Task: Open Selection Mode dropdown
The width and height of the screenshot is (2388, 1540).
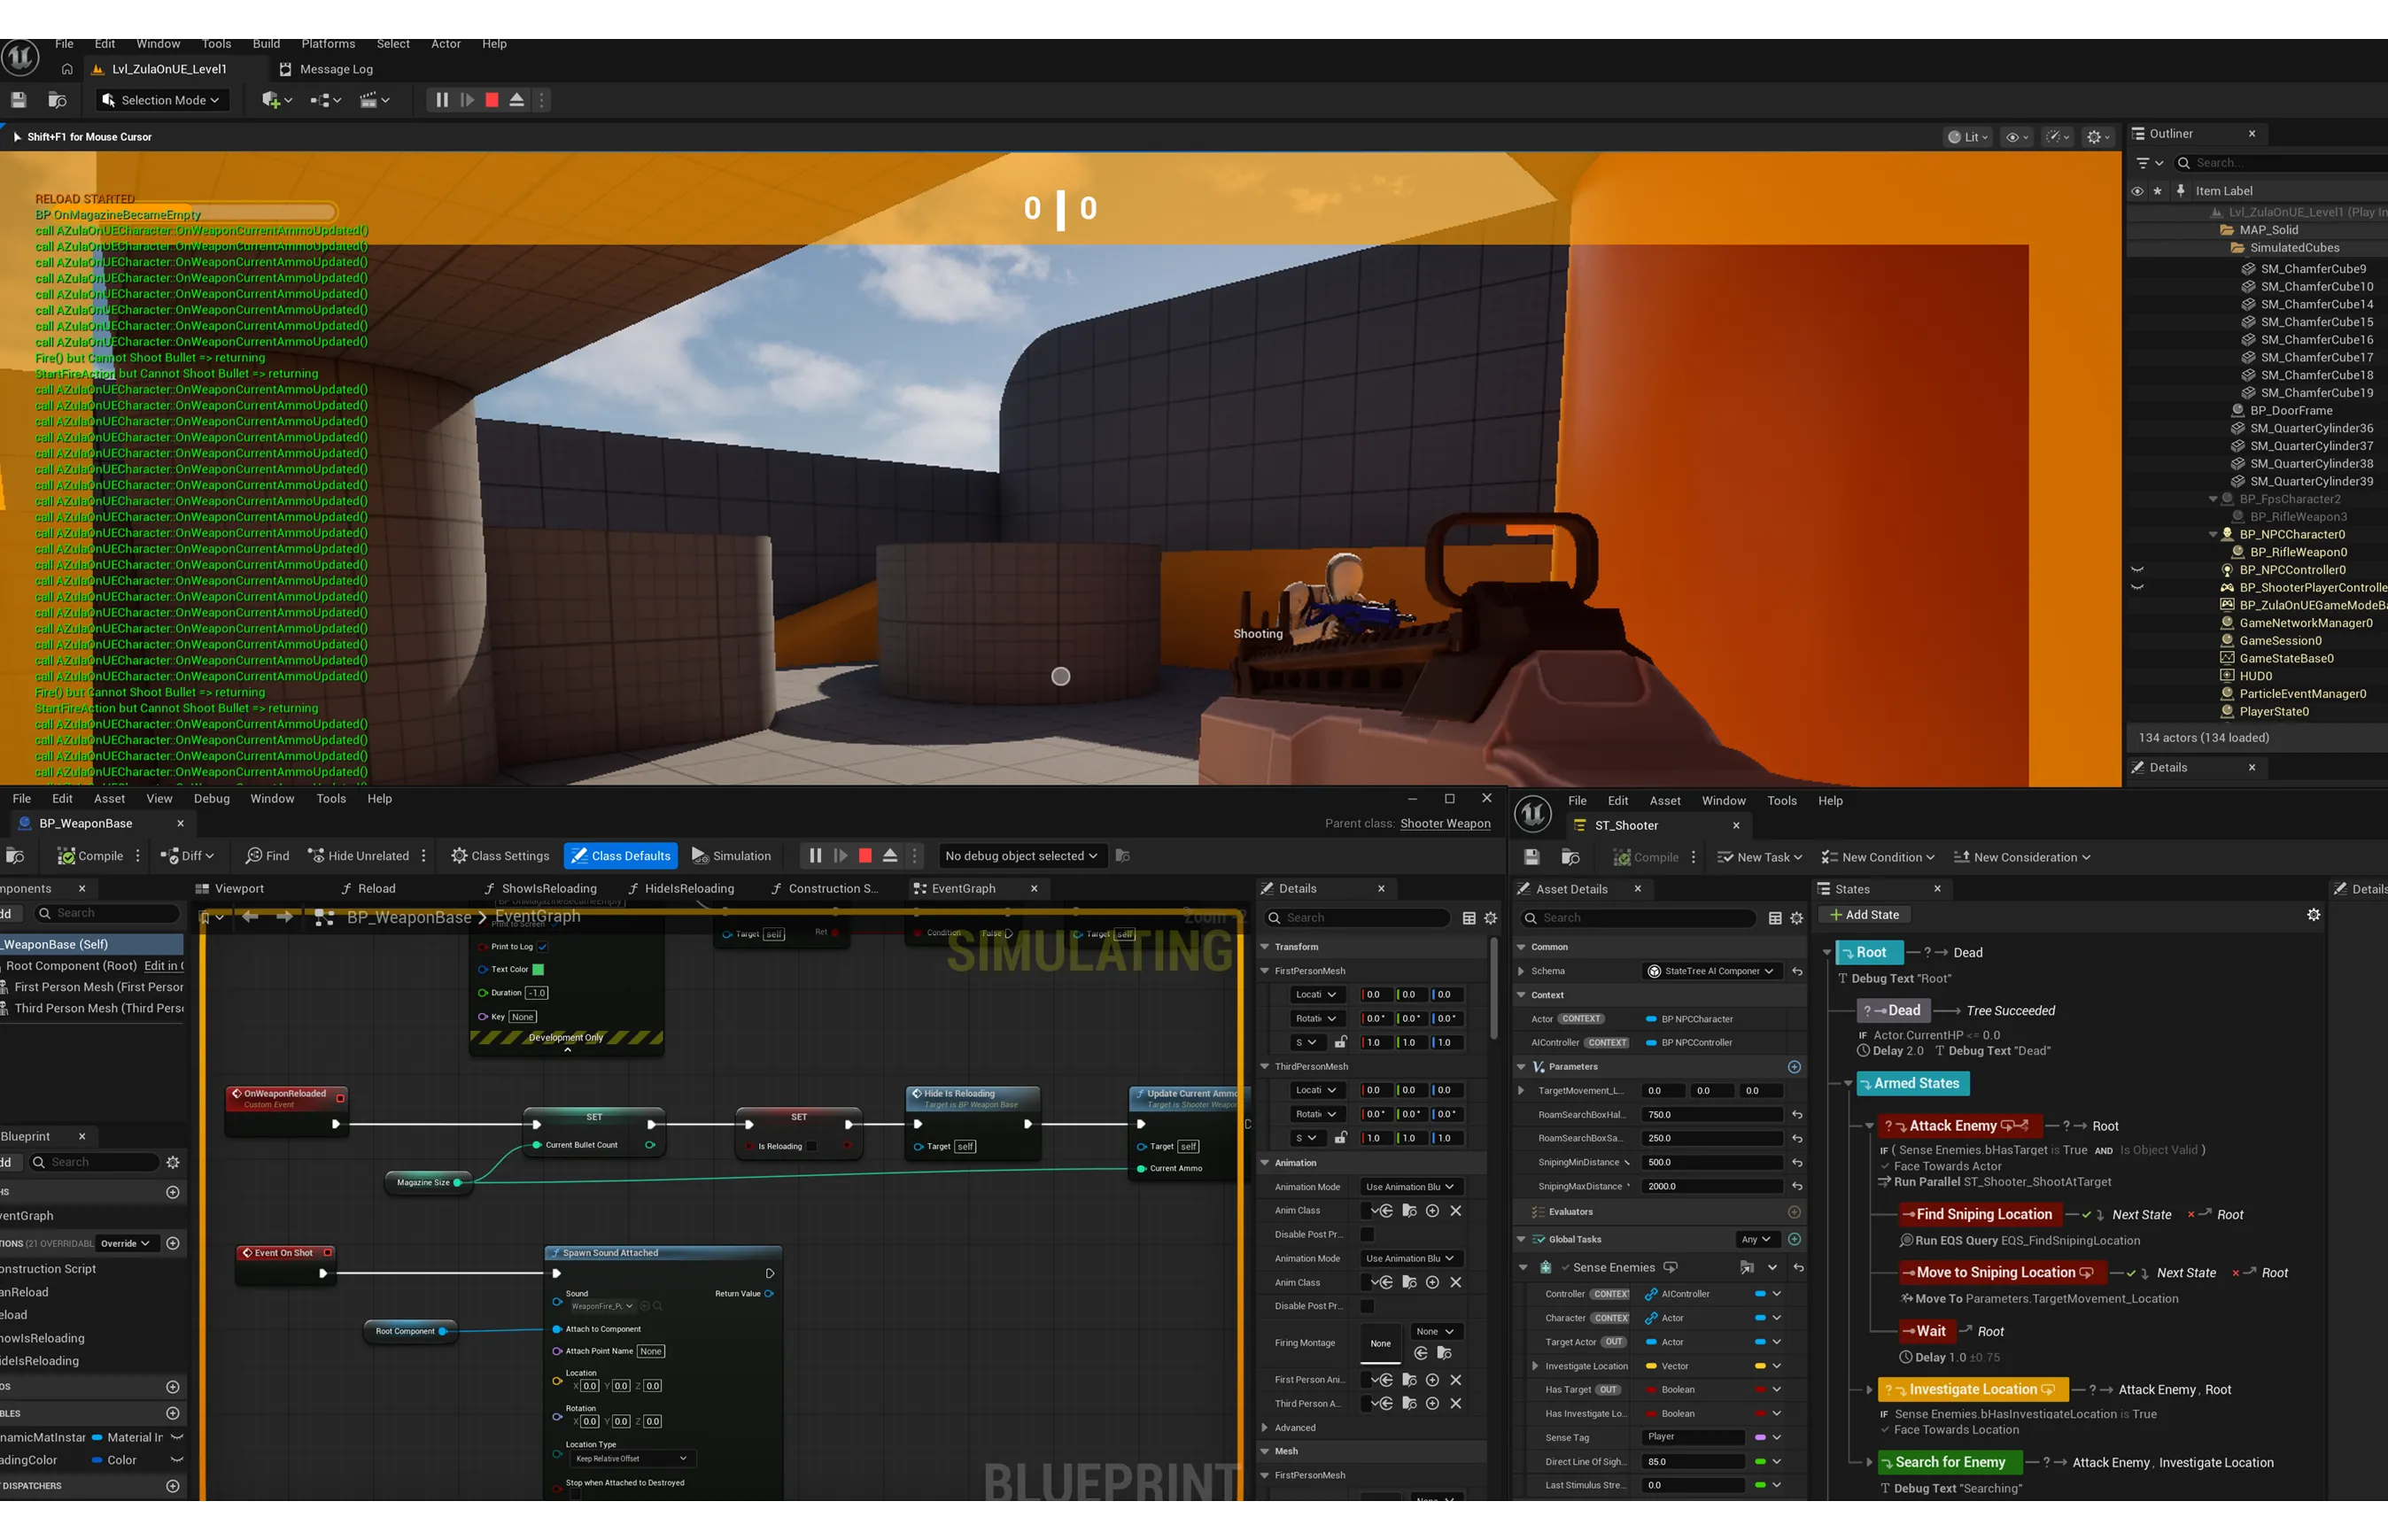Action: (x=163, y=100)
